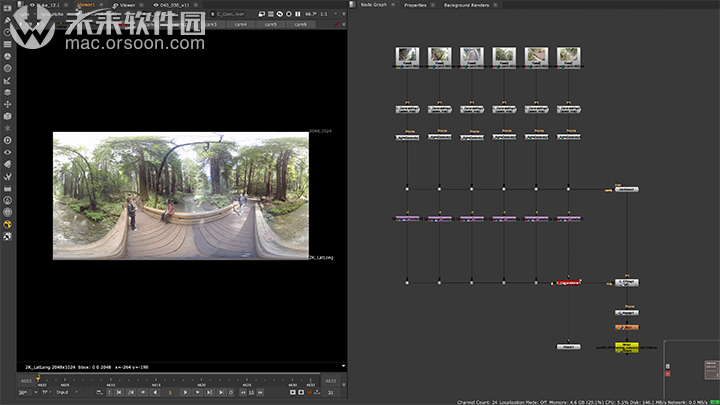Viewport: 720px width, 405px height.
Task: Select the orange node above the Write node
Action: 627,327
